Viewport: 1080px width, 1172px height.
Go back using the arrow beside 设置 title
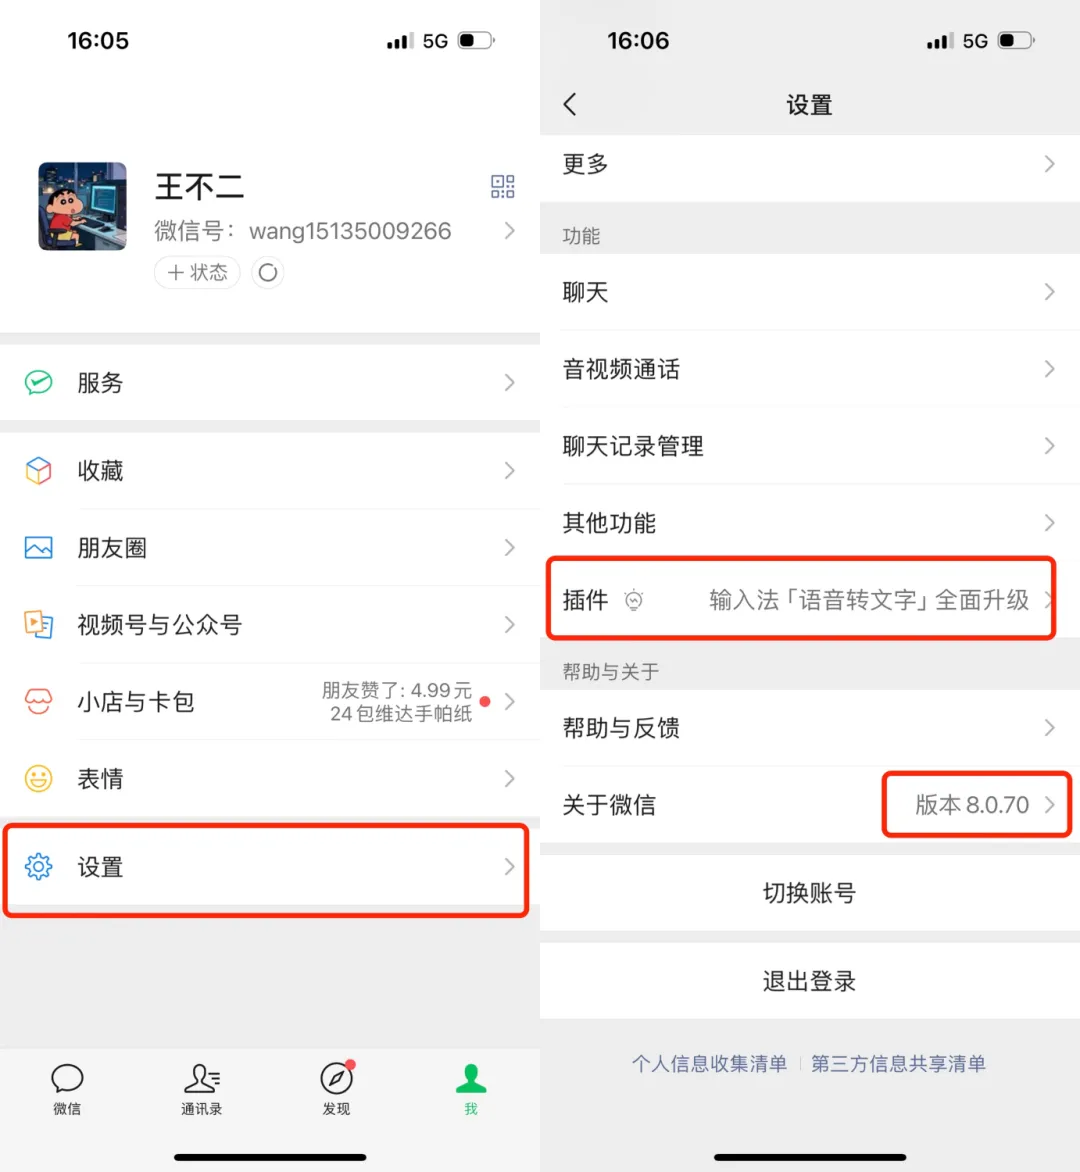tap(570, 104)
